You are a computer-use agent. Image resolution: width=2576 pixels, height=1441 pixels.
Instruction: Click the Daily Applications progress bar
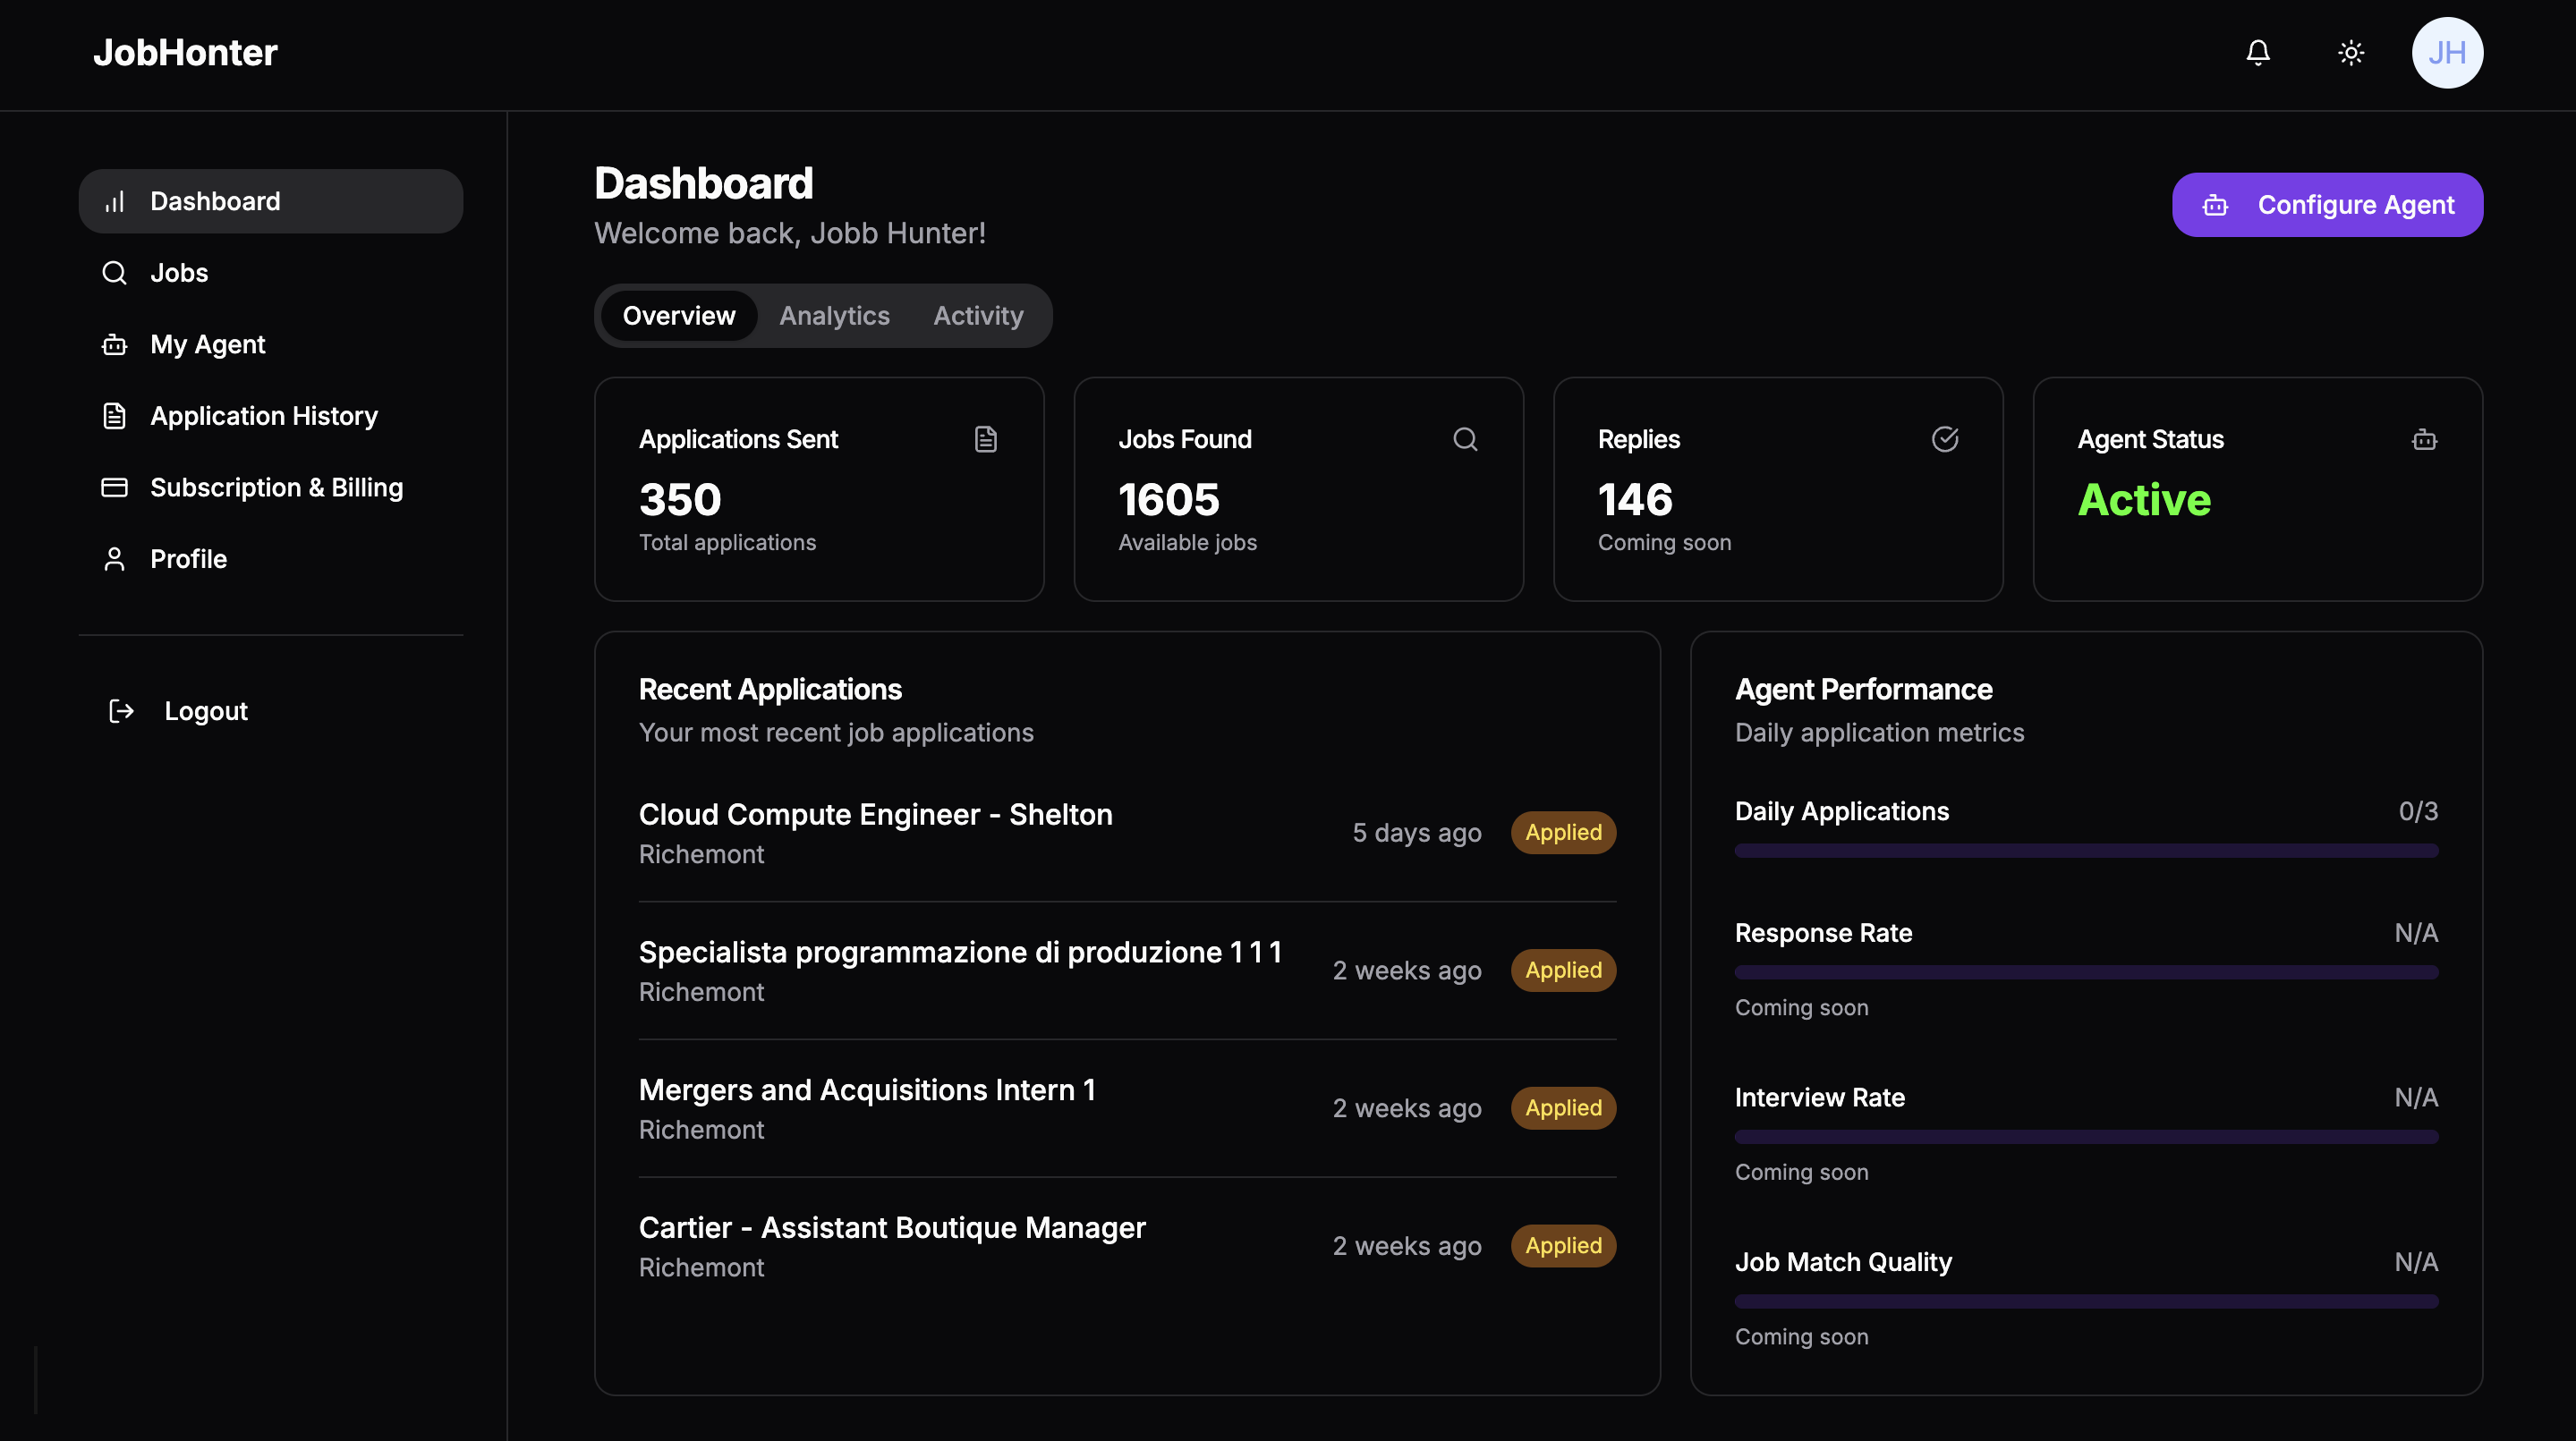(2086, 851)
